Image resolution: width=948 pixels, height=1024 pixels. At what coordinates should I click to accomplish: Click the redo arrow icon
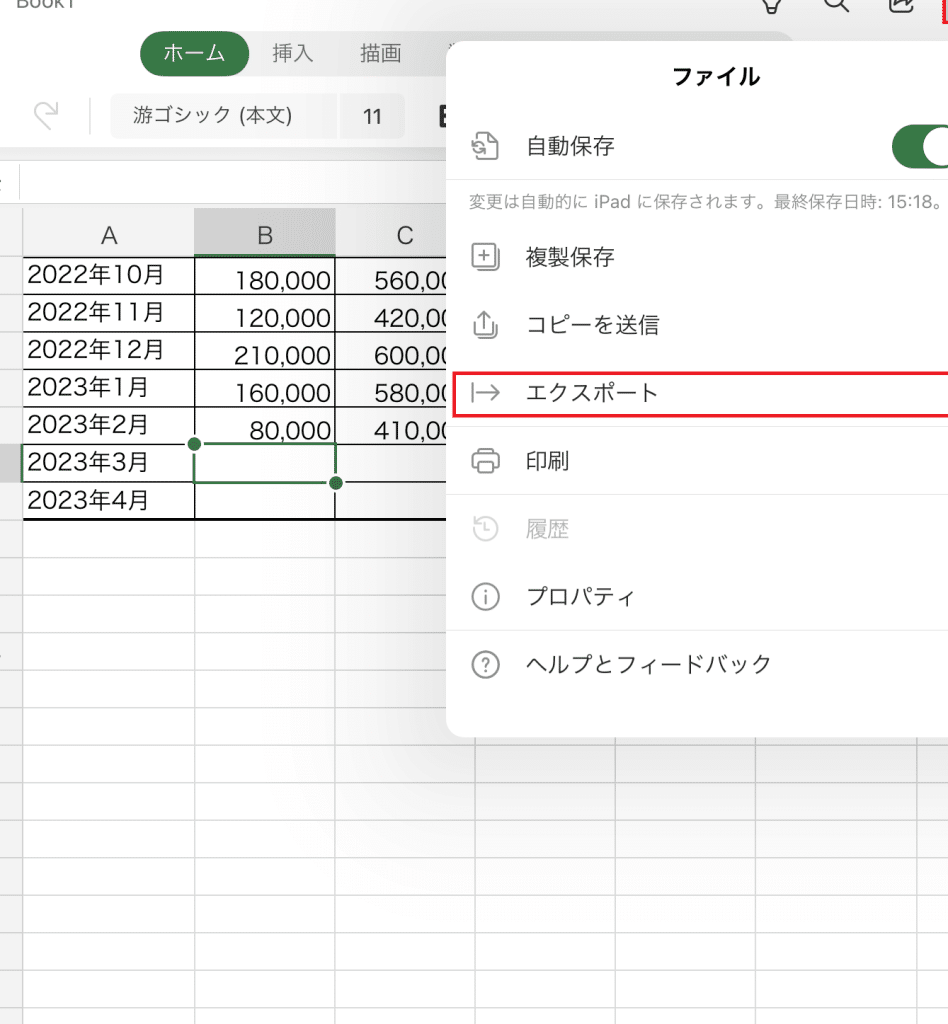point(46,116)
